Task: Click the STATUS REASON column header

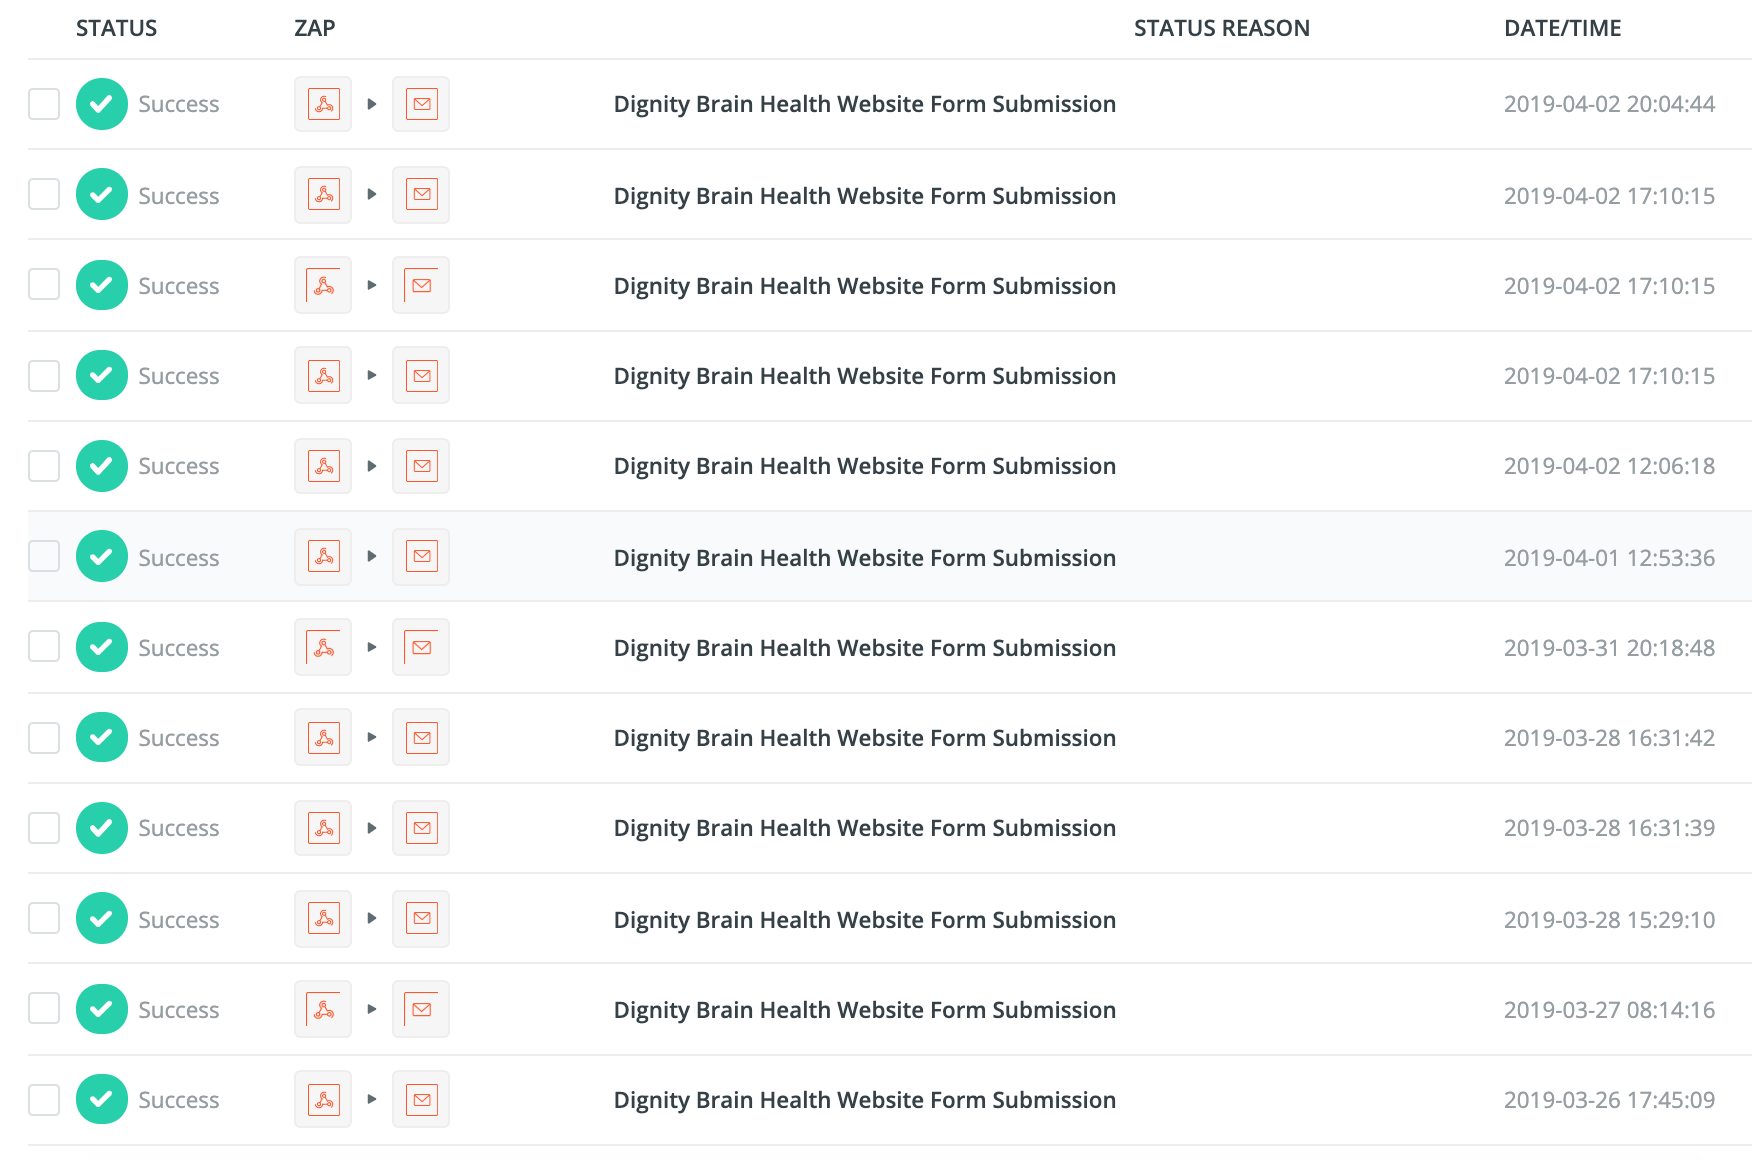Action: pyautogui.click(x=1222, y=28)
